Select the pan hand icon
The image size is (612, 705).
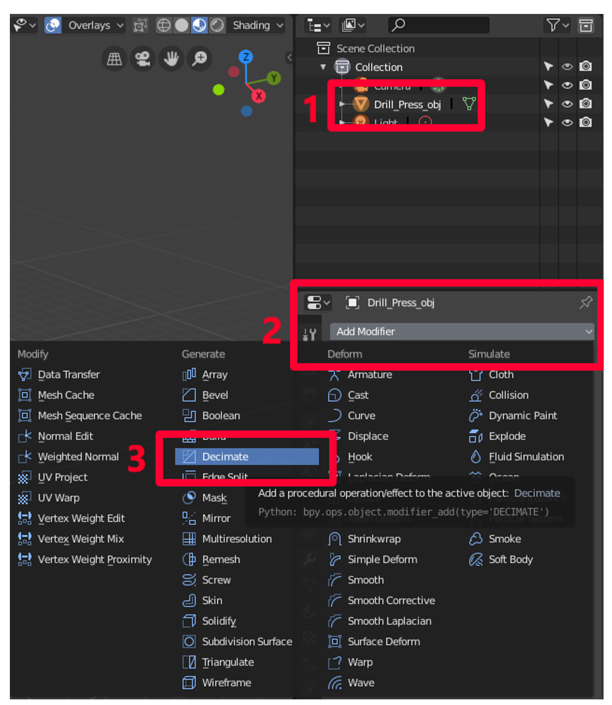point(171,59)
